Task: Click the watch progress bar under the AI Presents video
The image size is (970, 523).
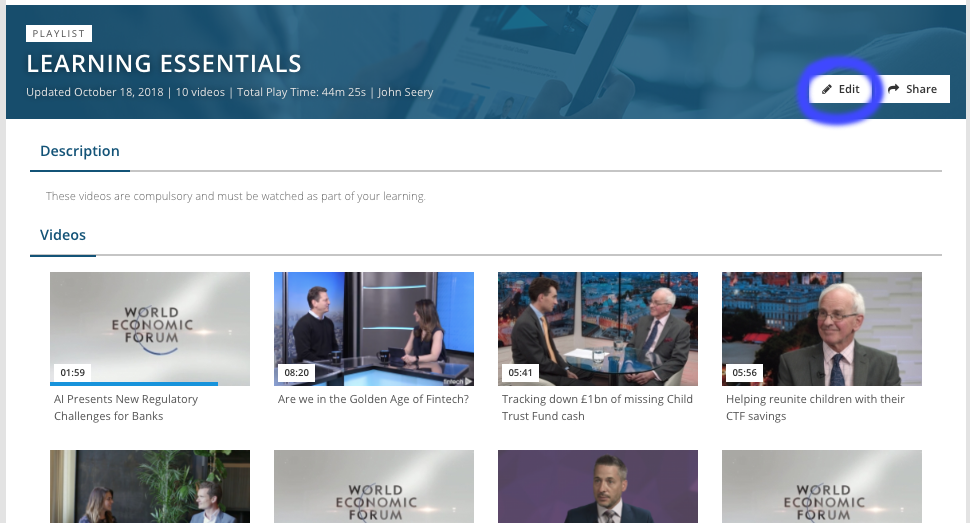Action: (x=134, y=384)
